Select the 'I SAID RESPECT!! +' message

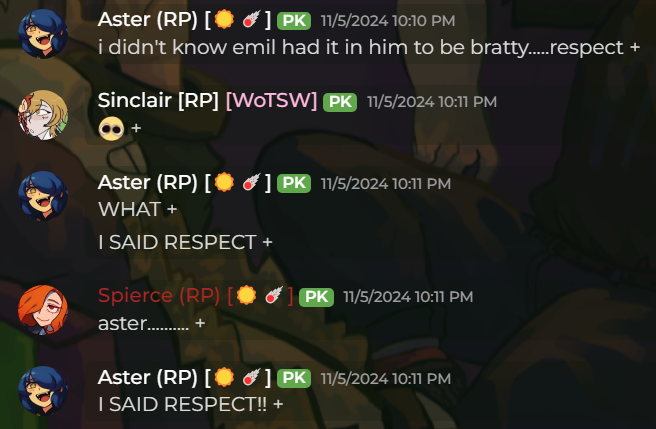[x=191, y=404]
